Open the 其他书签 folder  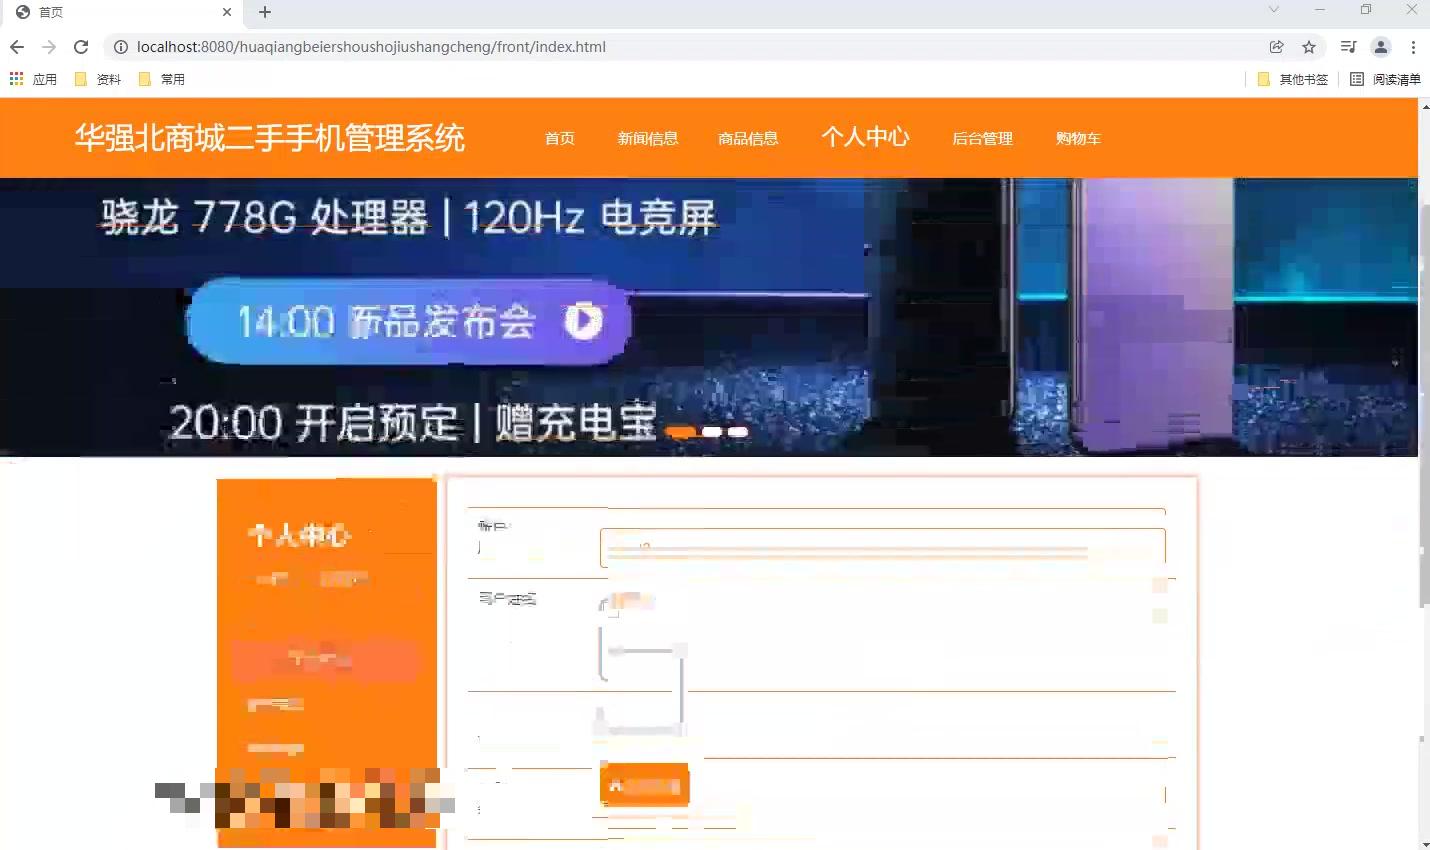1292,79
